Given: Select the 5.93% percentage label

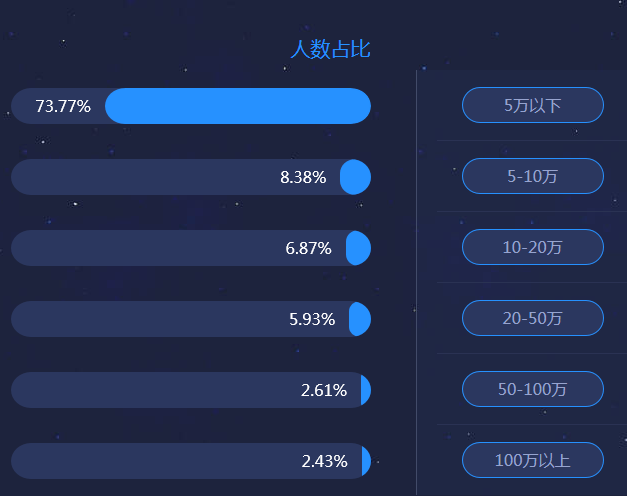Looking at the screenshot, I should pos(312,319).
